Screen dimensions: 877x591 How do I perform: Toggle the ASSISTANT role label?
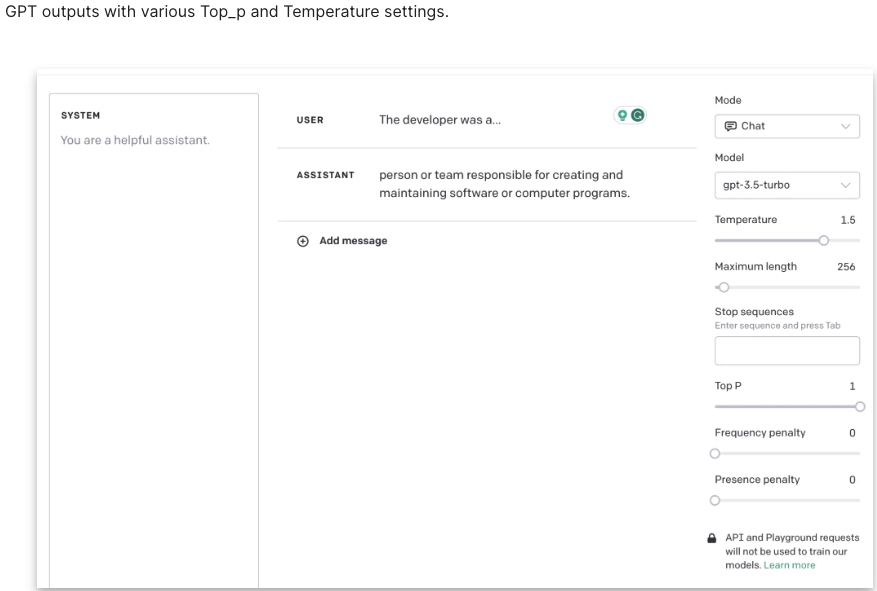pos(325,175)
